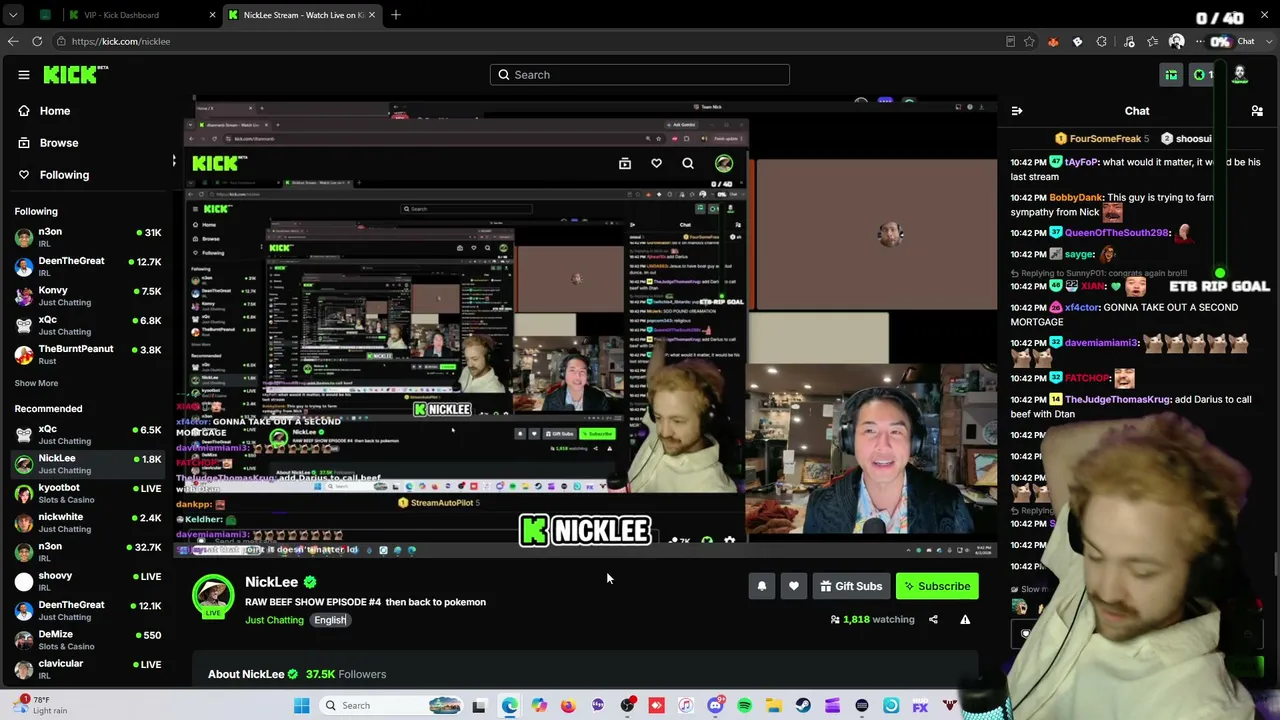Open Steam from the taskbar
Image resolution: width=1280 pixels, height=720 pixels.
[x=803, y=706]
